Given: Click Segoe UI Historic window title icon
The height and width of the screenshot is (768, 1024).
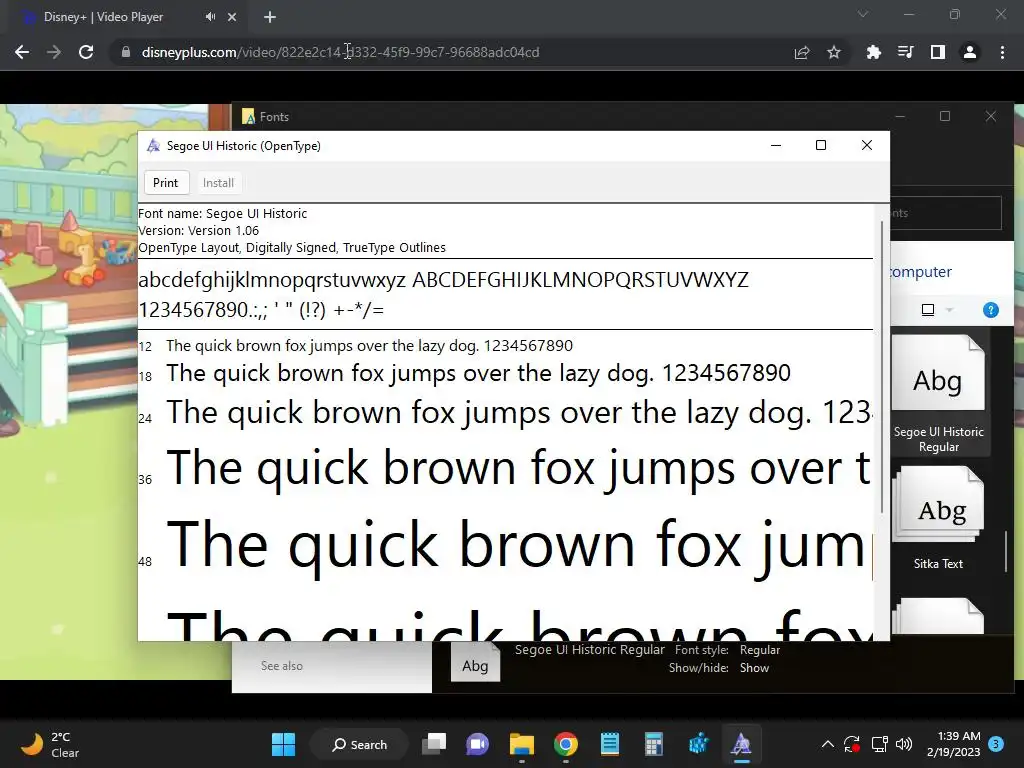Looking at the screenshot, I should [153, 146].
